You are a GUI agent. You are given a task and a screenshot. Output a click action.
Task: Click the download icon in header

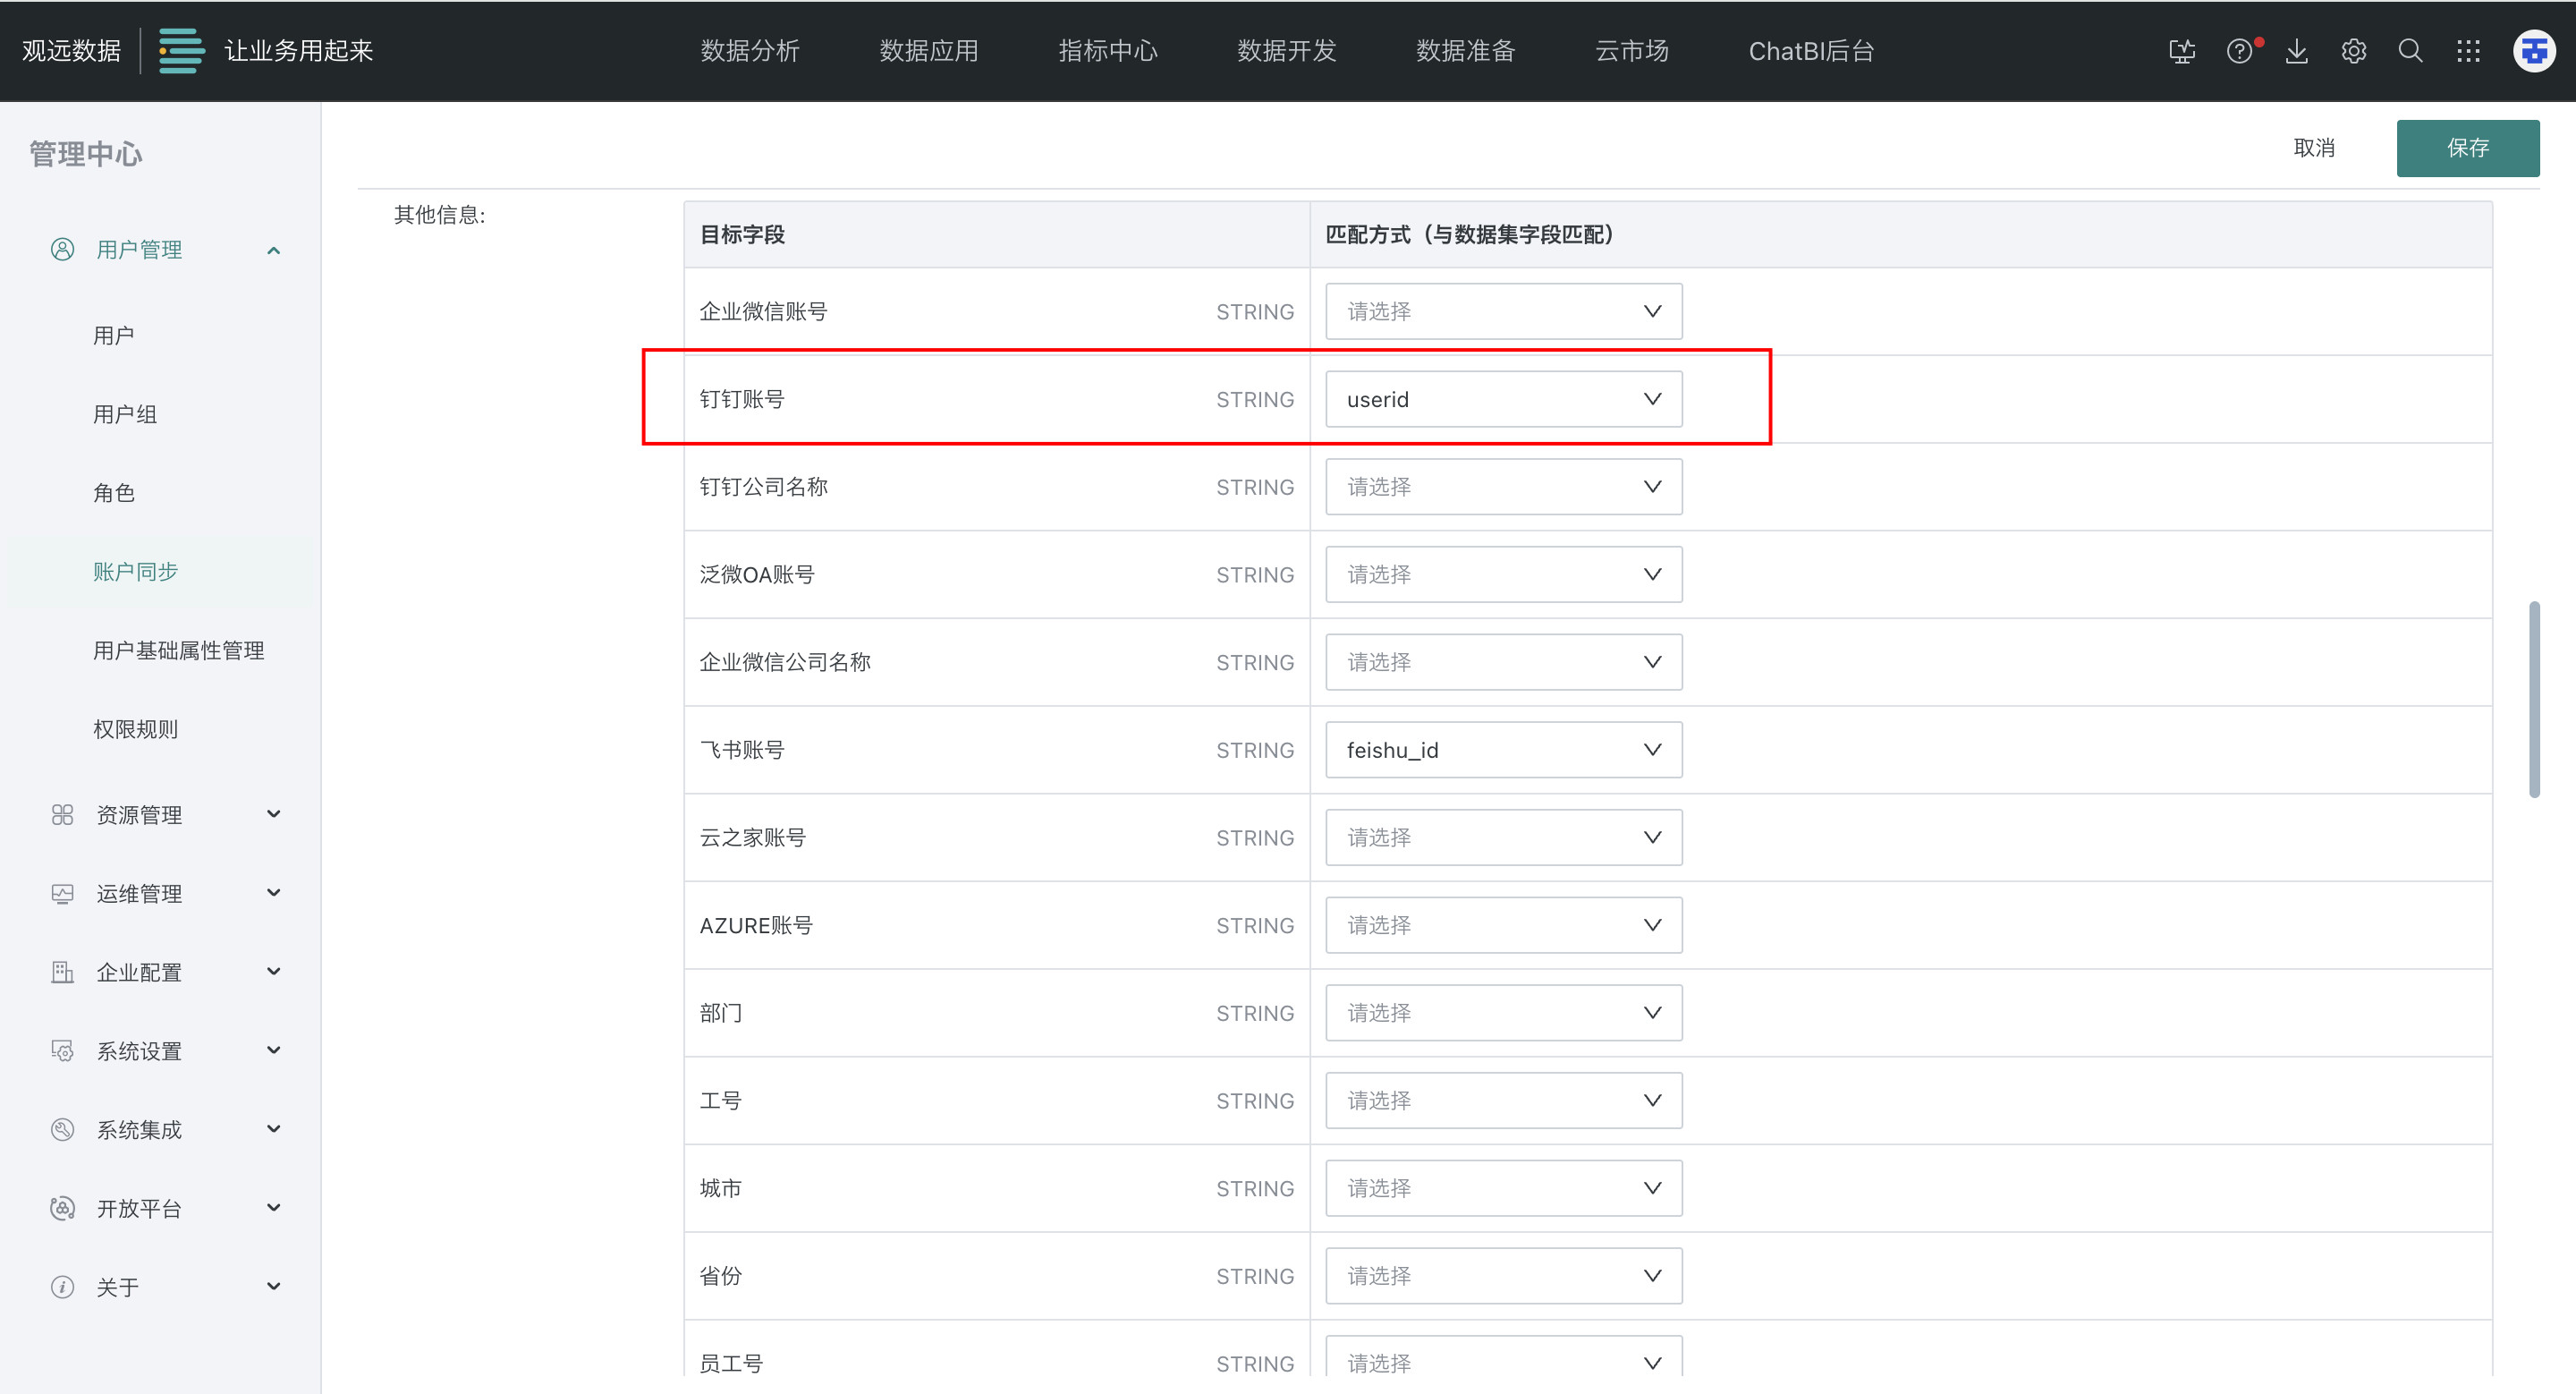(2296, 51)
